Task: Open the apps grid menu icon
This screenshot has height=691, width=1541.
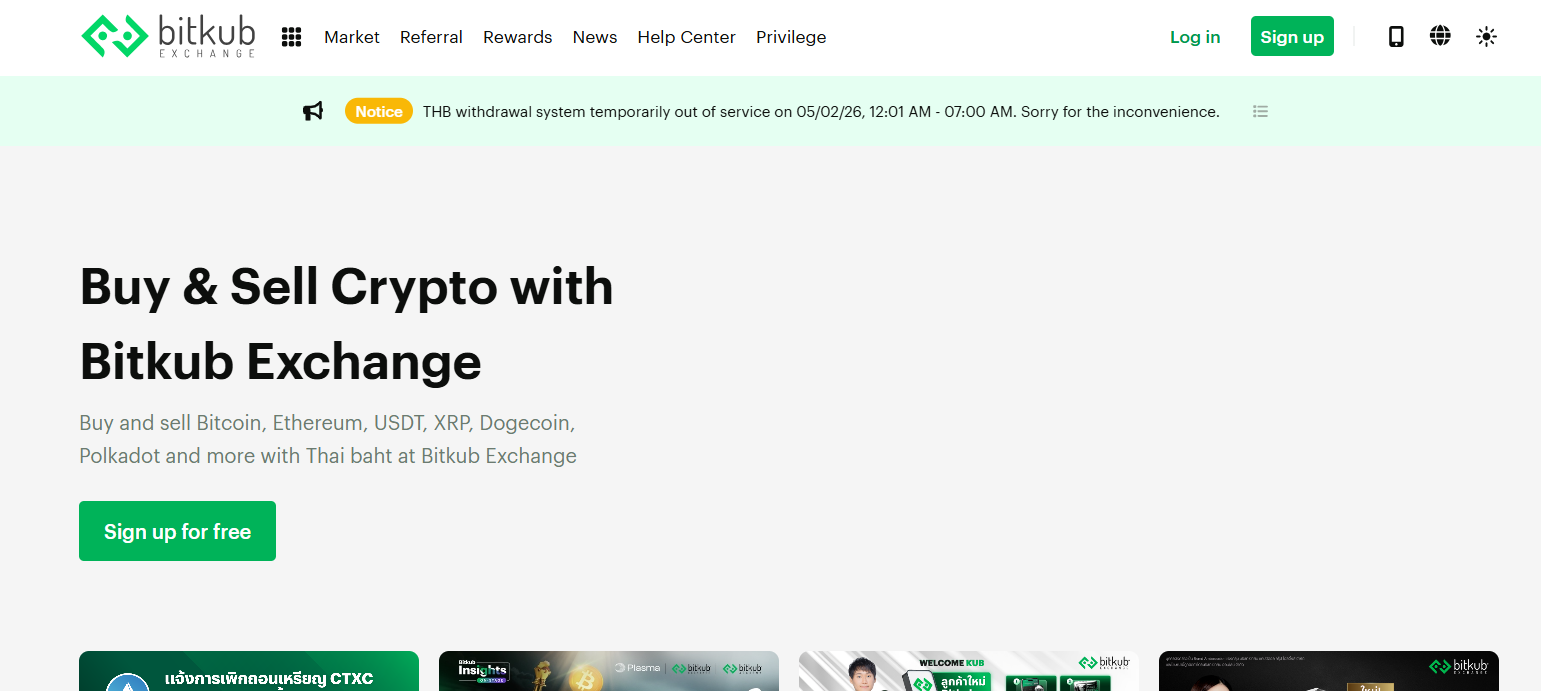Action: tap(291, 37)
